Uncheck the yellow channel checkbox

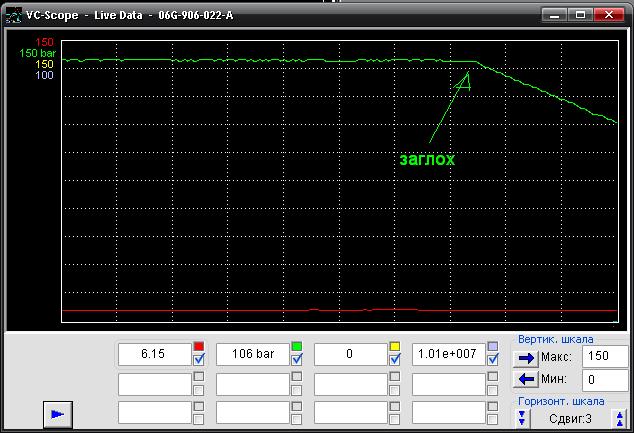pos(395,359)
